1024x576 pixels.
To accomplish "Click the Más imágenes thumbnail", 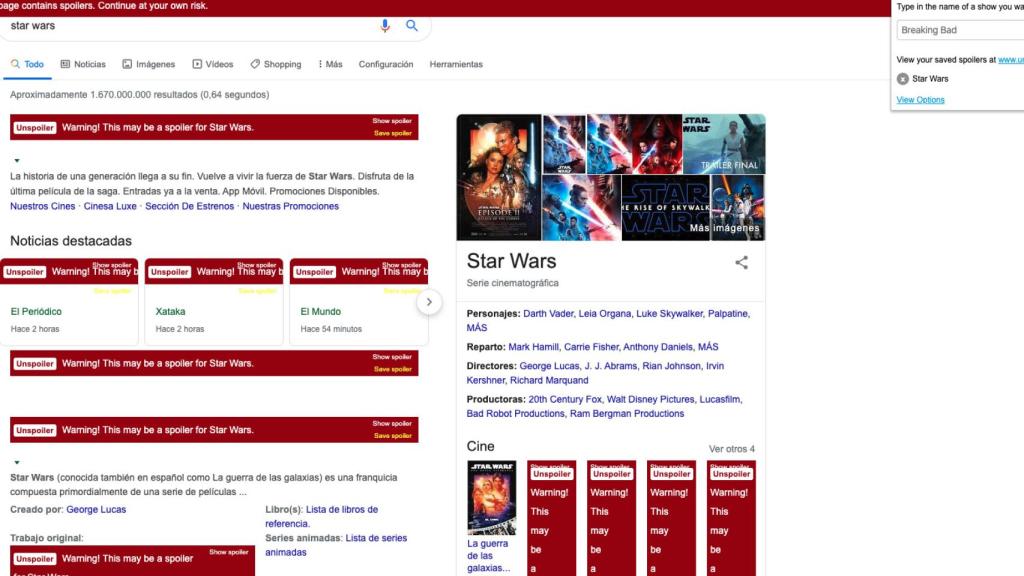I will pyautogui.click(x=738, y=208).
